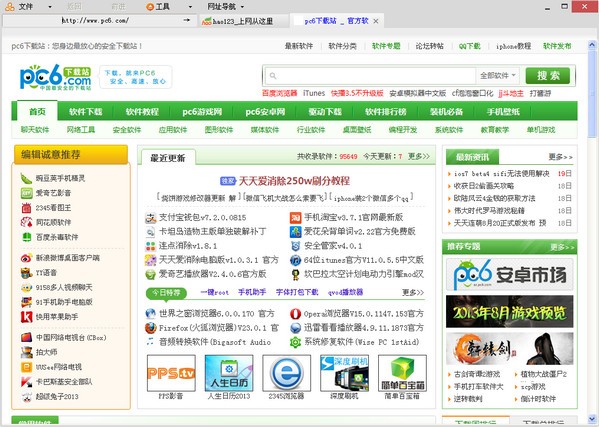
Task: Click the green 搜索 button
Action: (547, 76)
